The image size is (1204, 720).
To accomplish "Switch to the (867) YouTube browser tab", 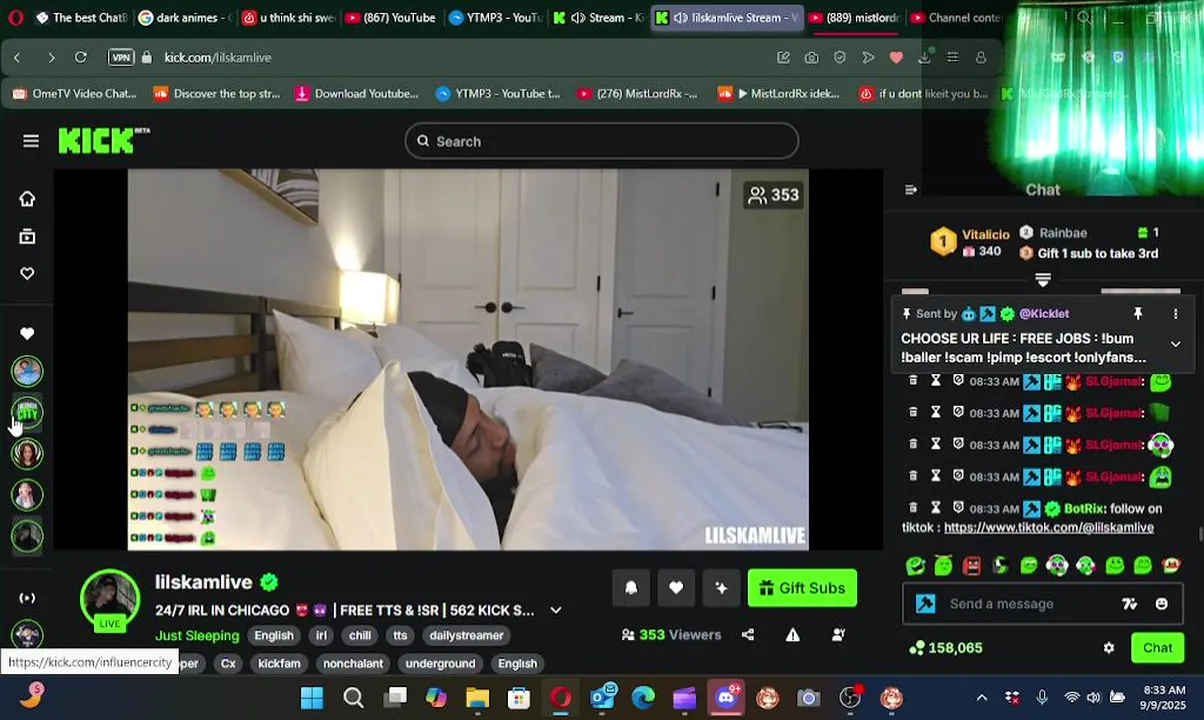I will [x=390, y=17].
